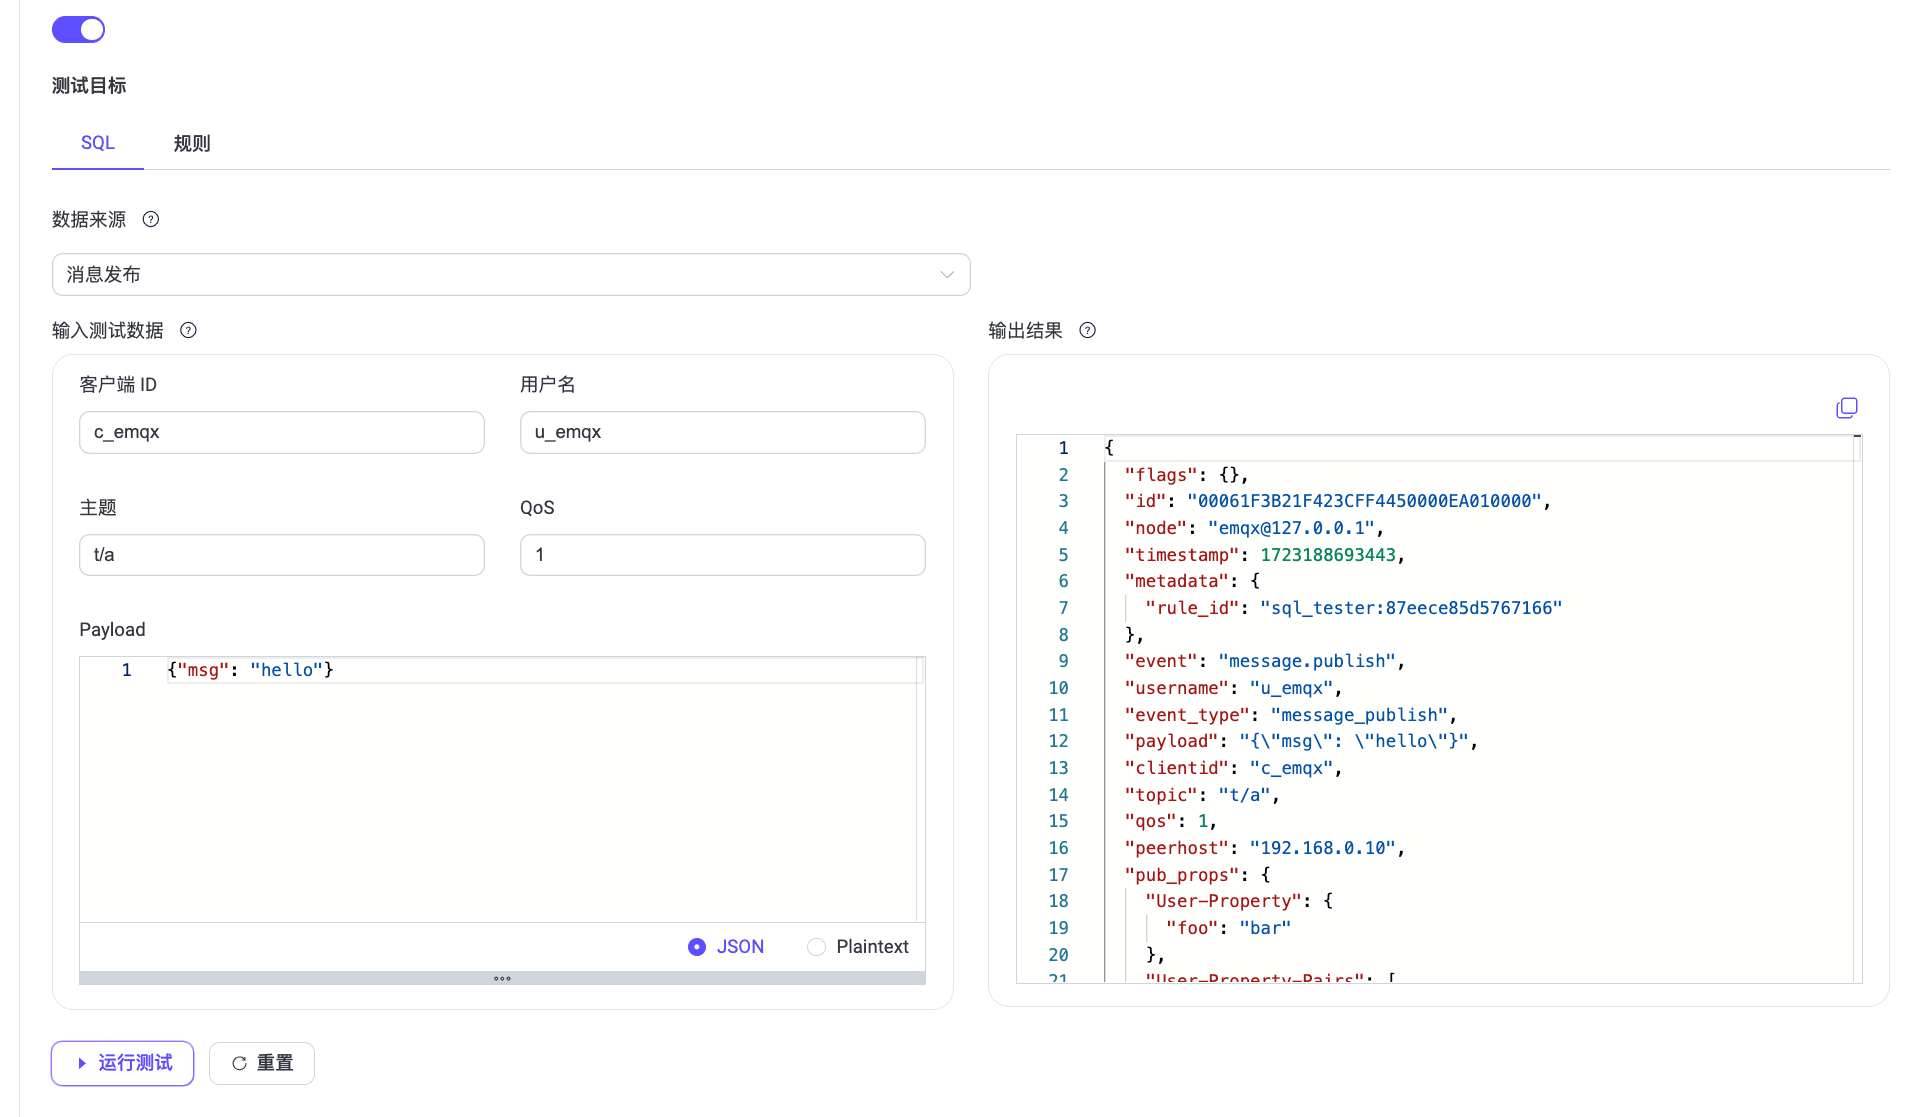Screen dimensions: 1910x1117
Task: Click help icon beside 输入测试数据
Action: pyautogui.click(x=188, y=331)
